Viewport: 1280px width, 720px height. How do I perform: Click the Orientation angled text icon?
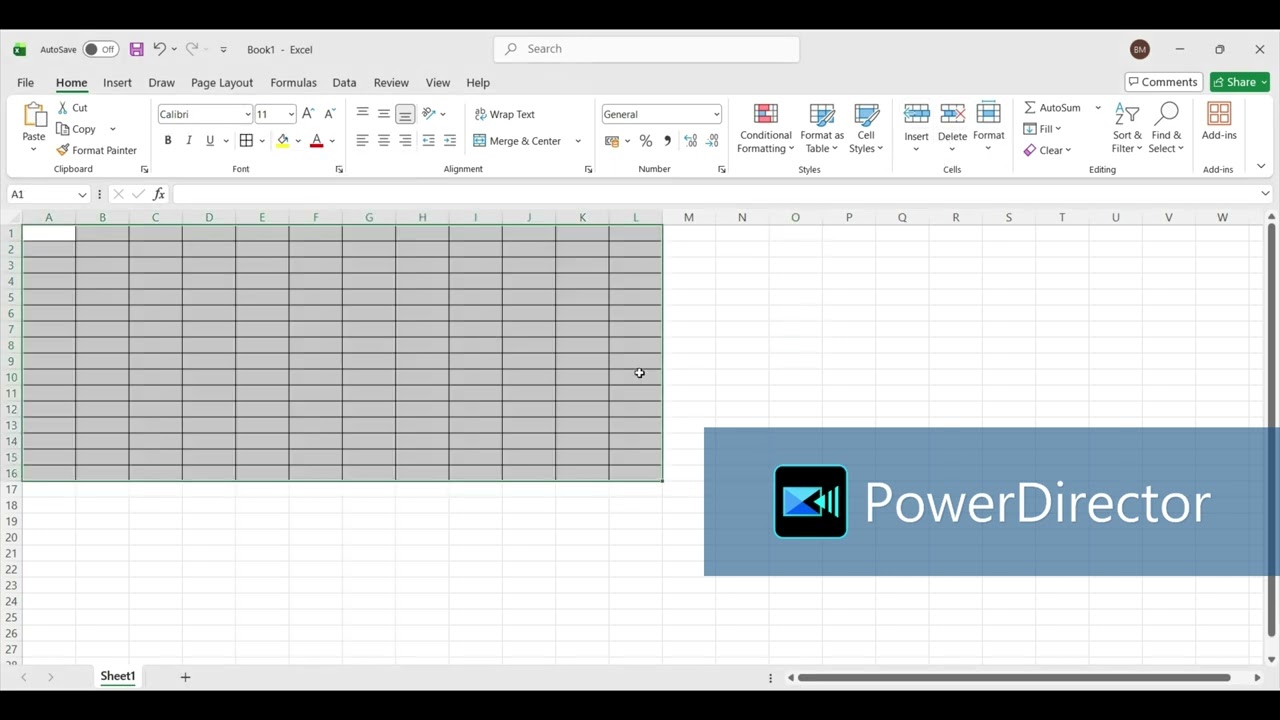point(429,114)
